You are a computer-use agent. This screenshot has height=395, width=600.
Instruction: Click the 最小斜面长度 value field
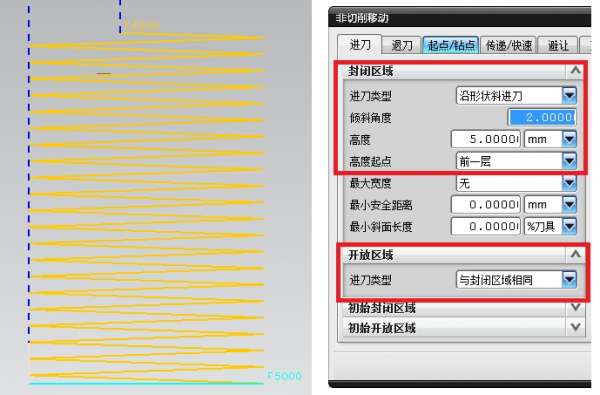pyautogui.click(x=486, y=226)
